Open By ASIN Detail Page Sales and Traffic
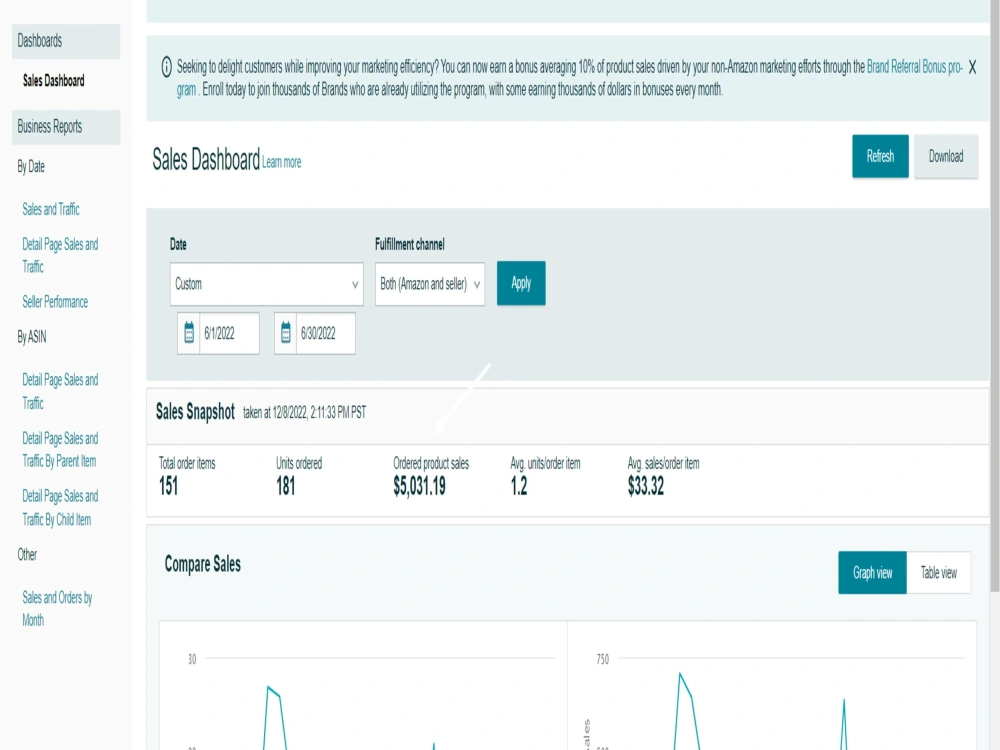This screenshot has height=750, width=1000. [x=60, y=392]
